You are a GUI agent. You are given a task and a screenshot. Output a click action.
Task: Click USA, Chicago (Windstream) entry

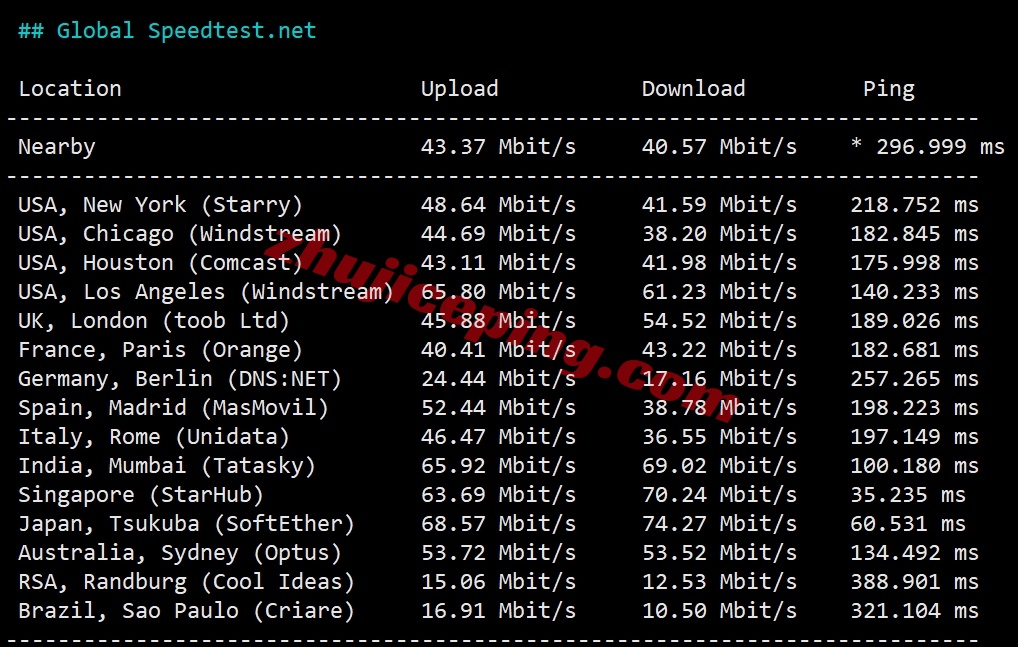tap(180, 234)
